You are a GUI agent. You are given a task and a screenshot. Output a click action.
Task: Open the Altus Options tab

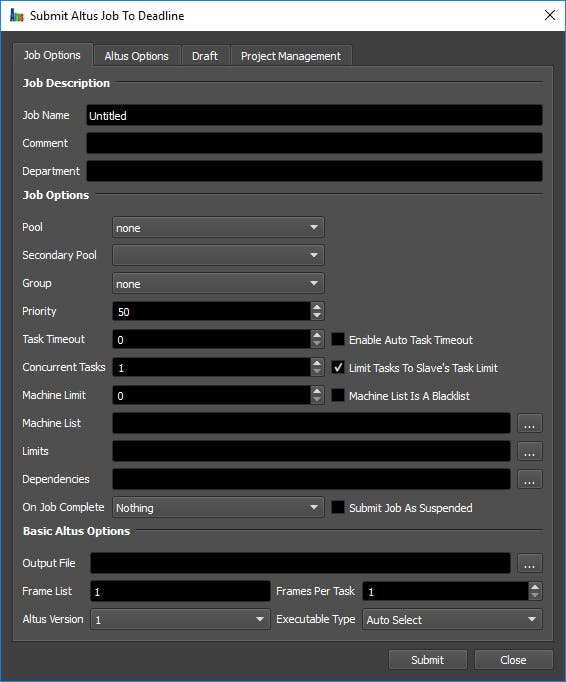(x=136, y=56)
